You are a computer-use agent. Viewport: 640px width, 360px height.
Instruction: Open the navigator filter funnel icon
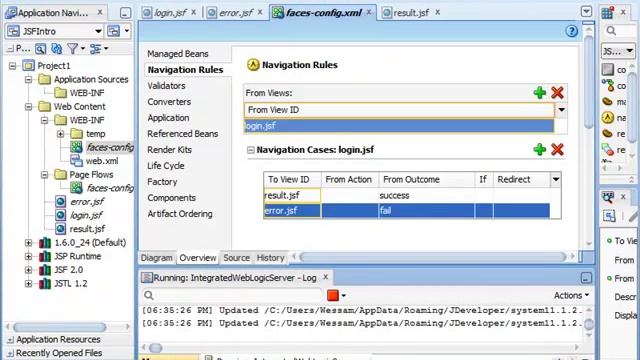(x=73, y=49)
